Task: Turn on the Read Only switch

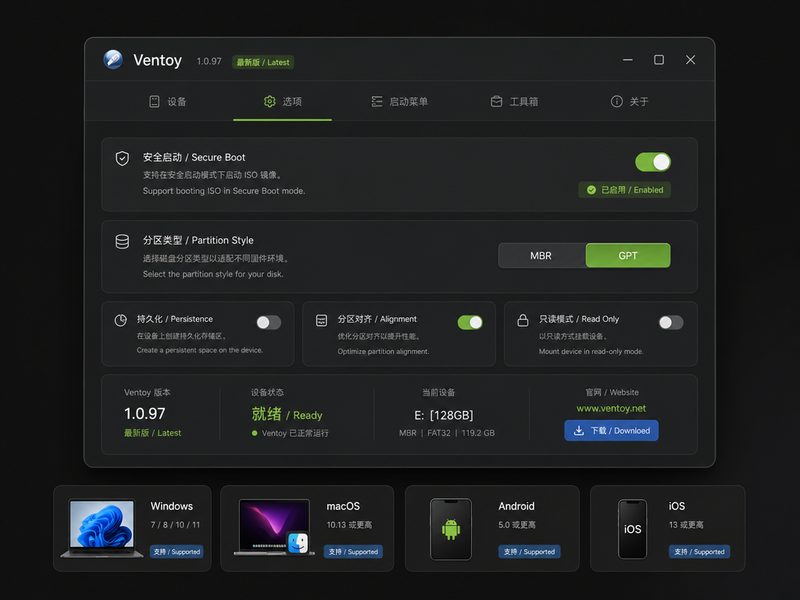Action: point(671,322)
